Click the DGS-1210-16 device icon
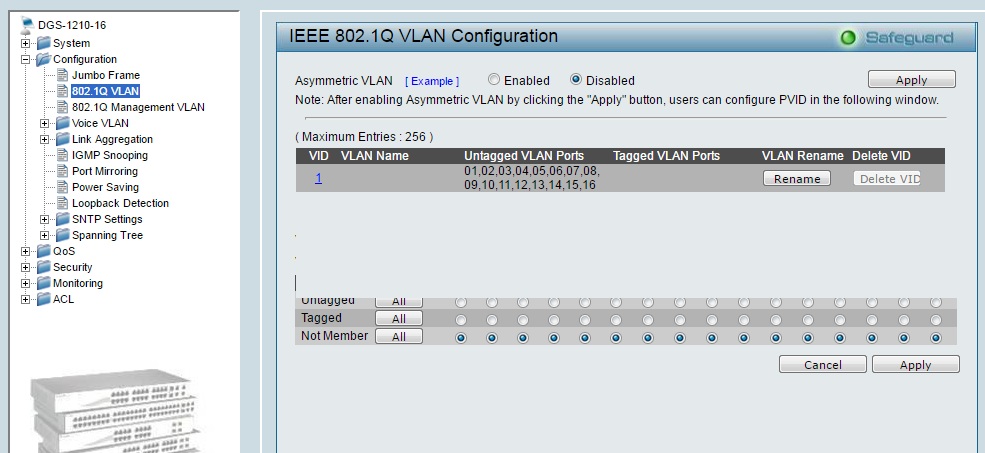985x453 pixels. point(28,25)
